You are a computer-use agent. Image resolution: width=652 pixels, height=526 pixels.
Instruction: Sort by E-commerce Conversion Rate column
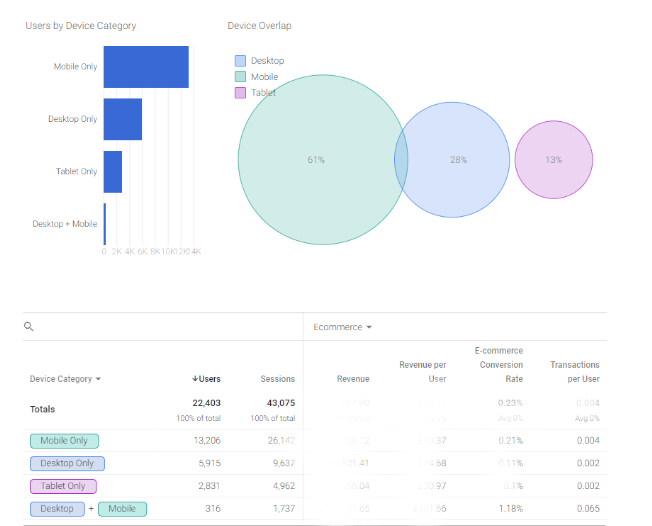pyautogui.click(x=499, y=365)
